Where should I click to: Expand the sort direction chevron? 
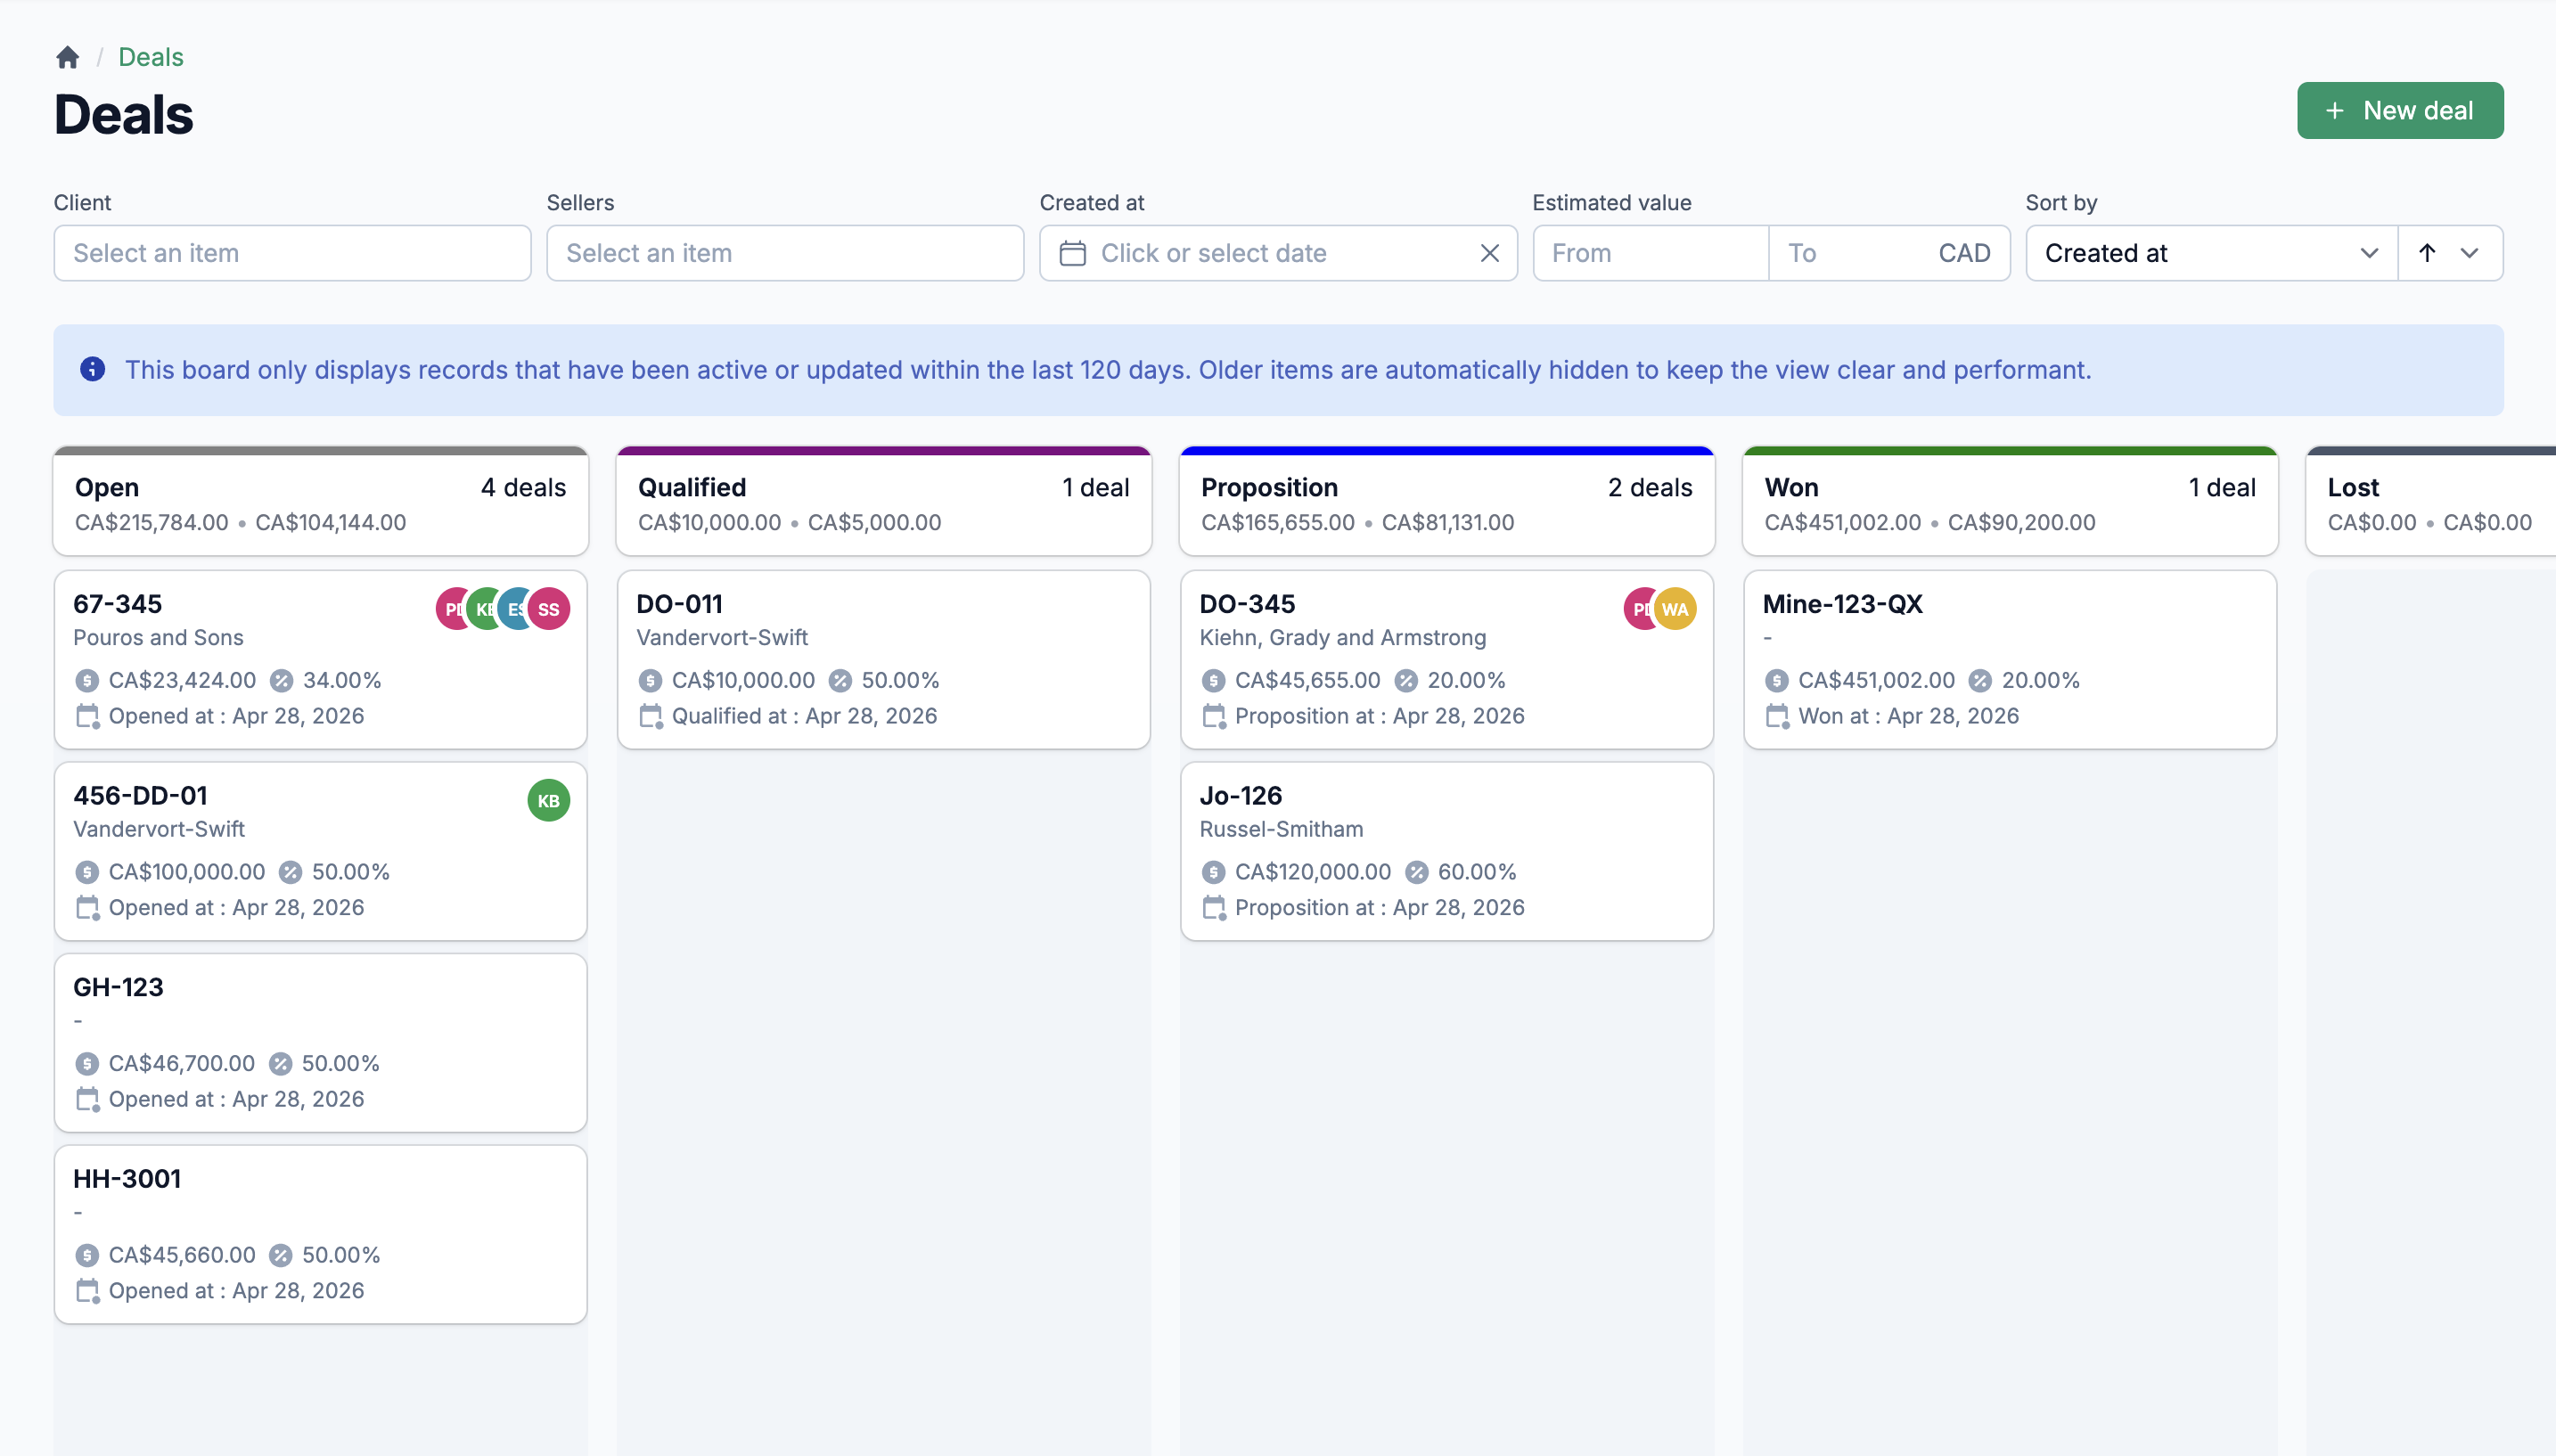point(2469,253)
